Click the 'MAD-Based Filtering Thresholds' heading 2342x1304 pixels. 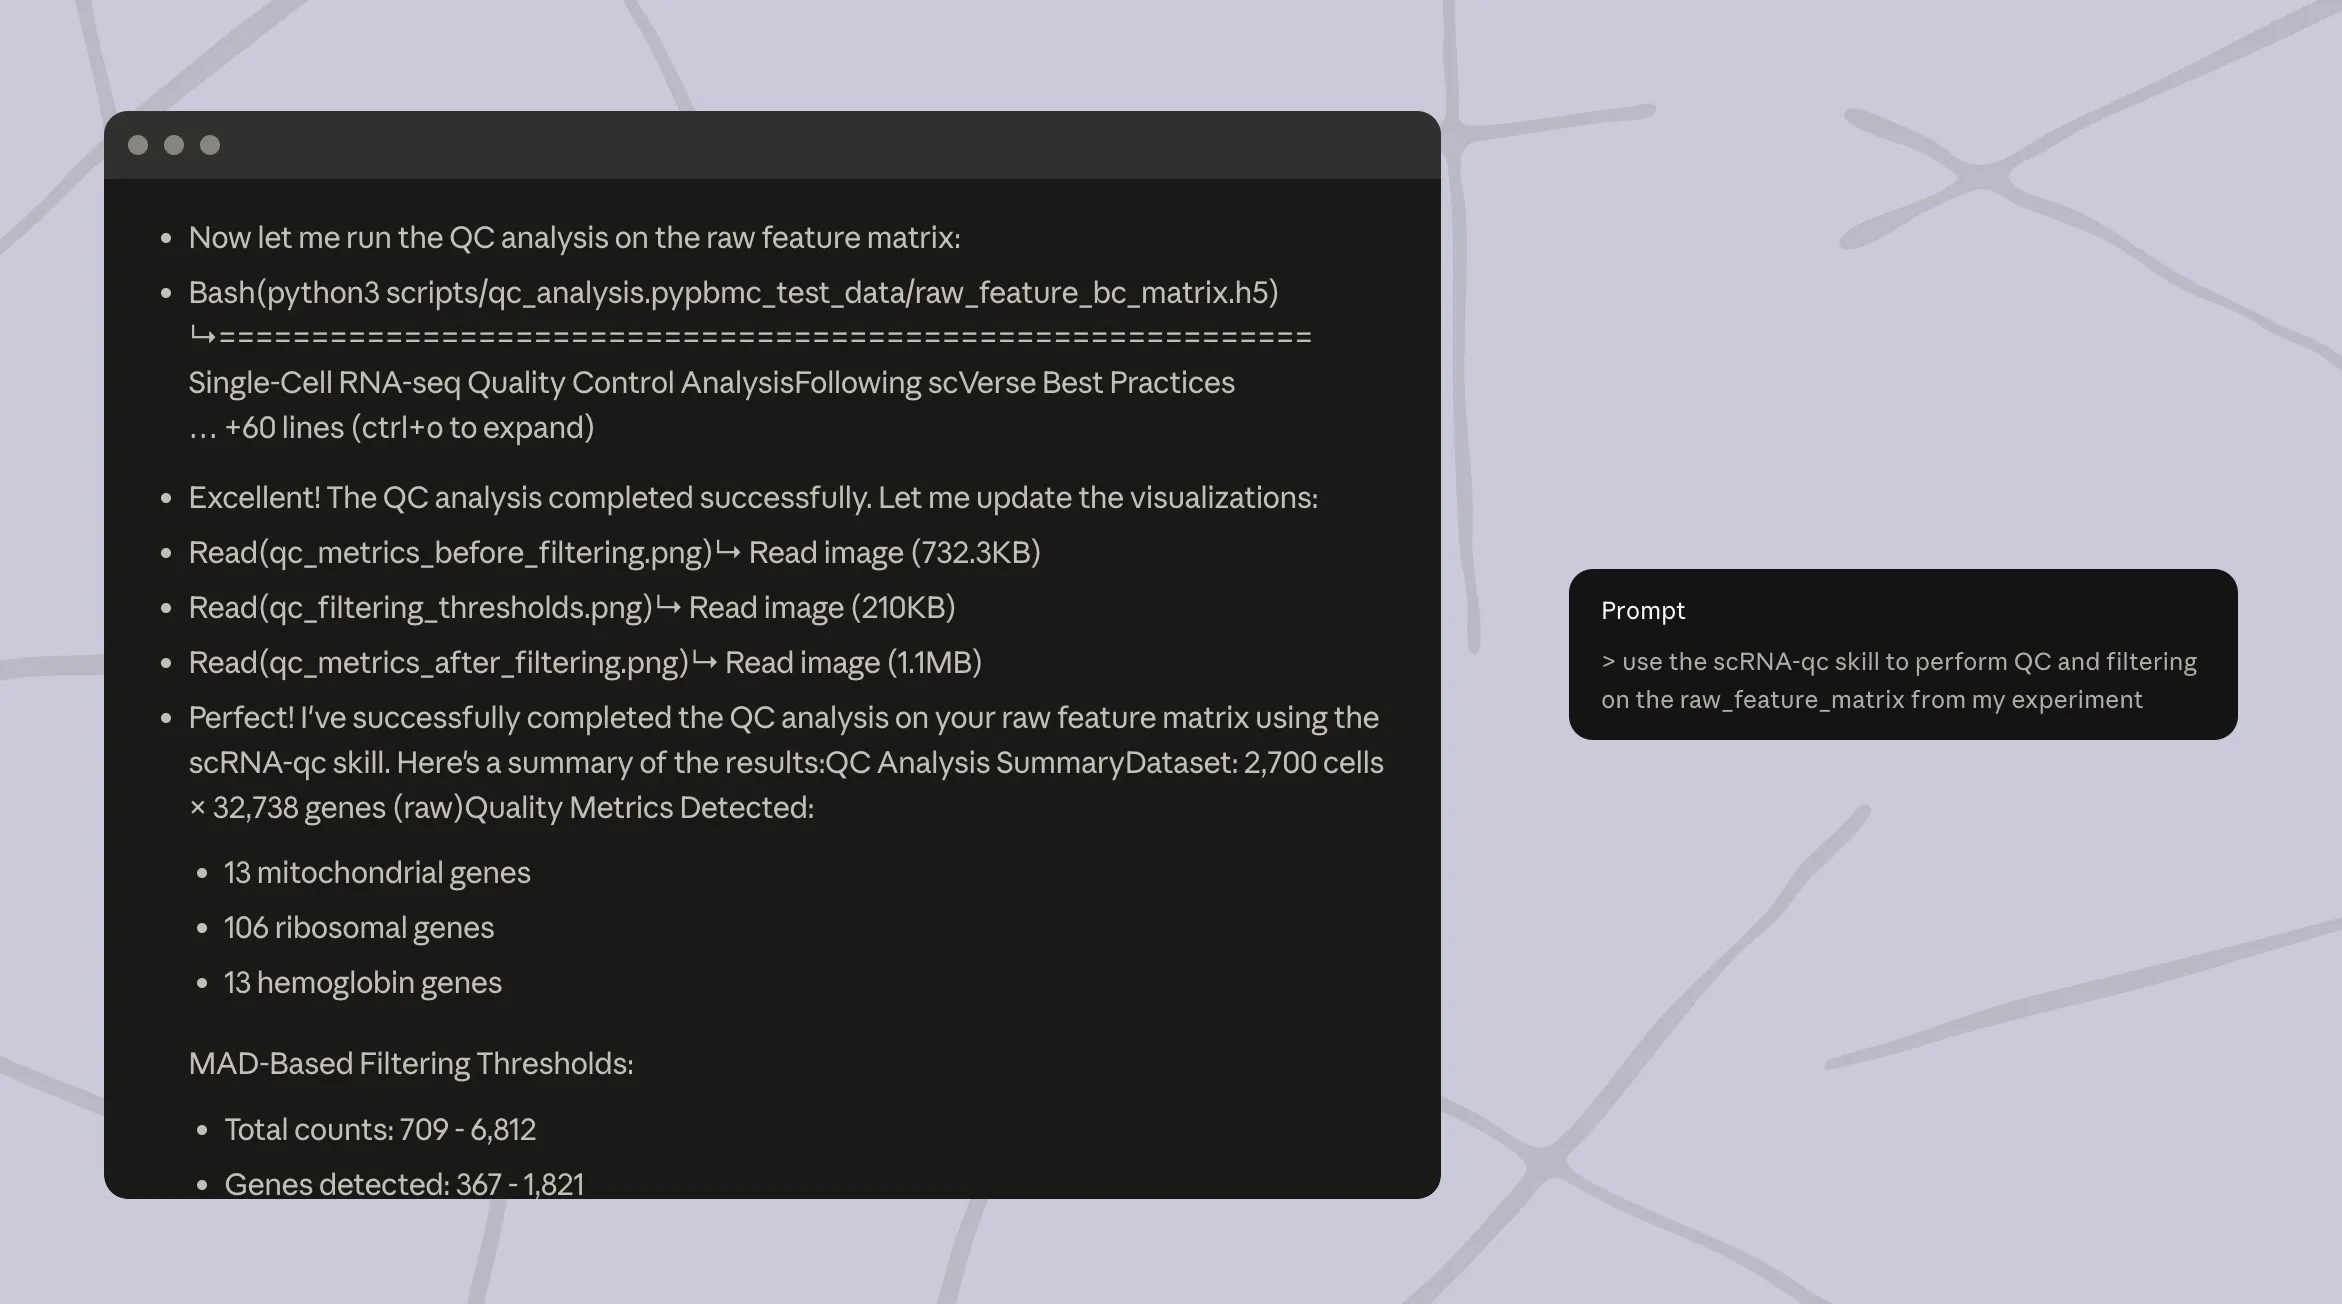point(410,1063)
